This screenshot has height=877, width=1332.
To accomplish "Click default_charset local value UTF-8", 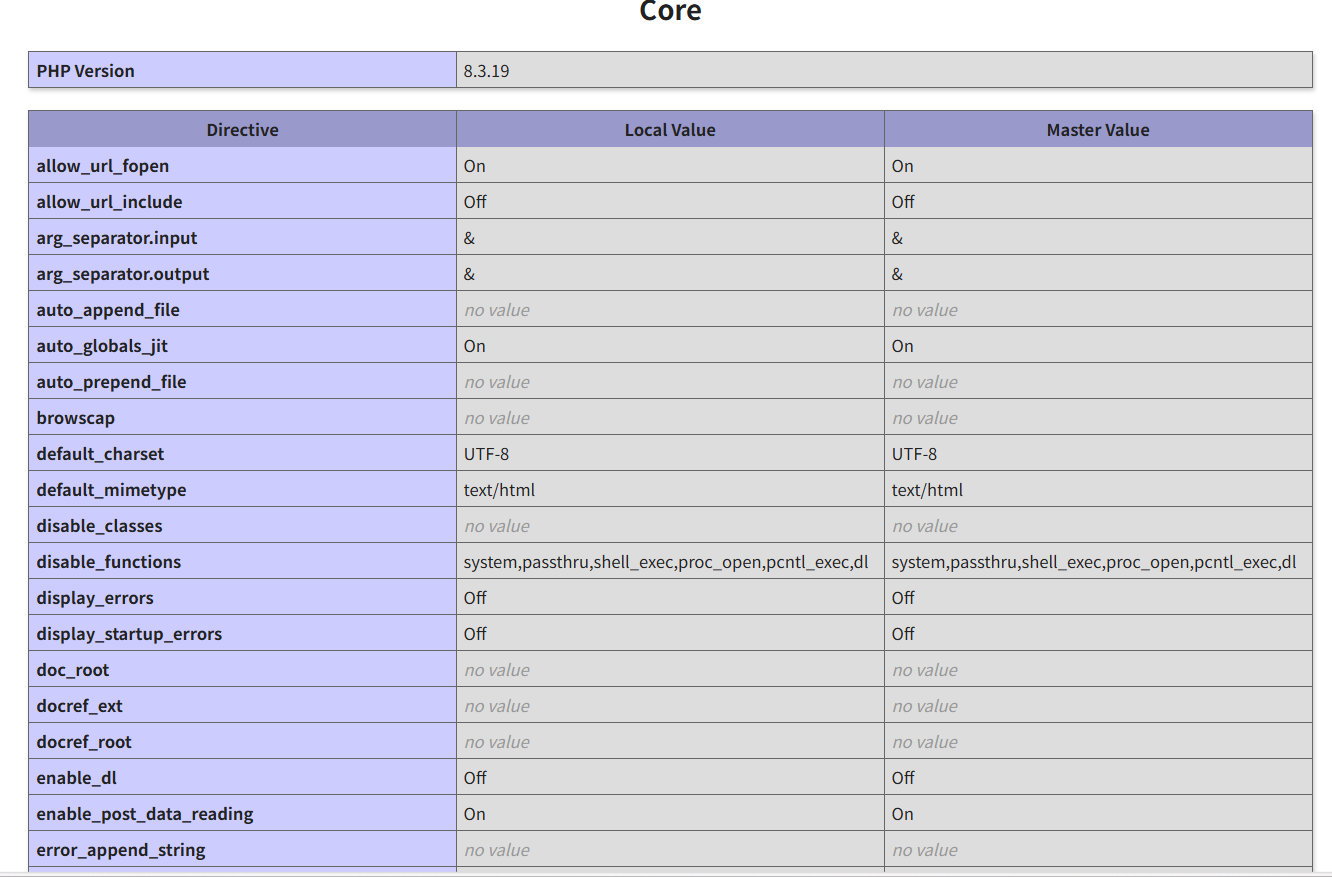I will 486,454.
